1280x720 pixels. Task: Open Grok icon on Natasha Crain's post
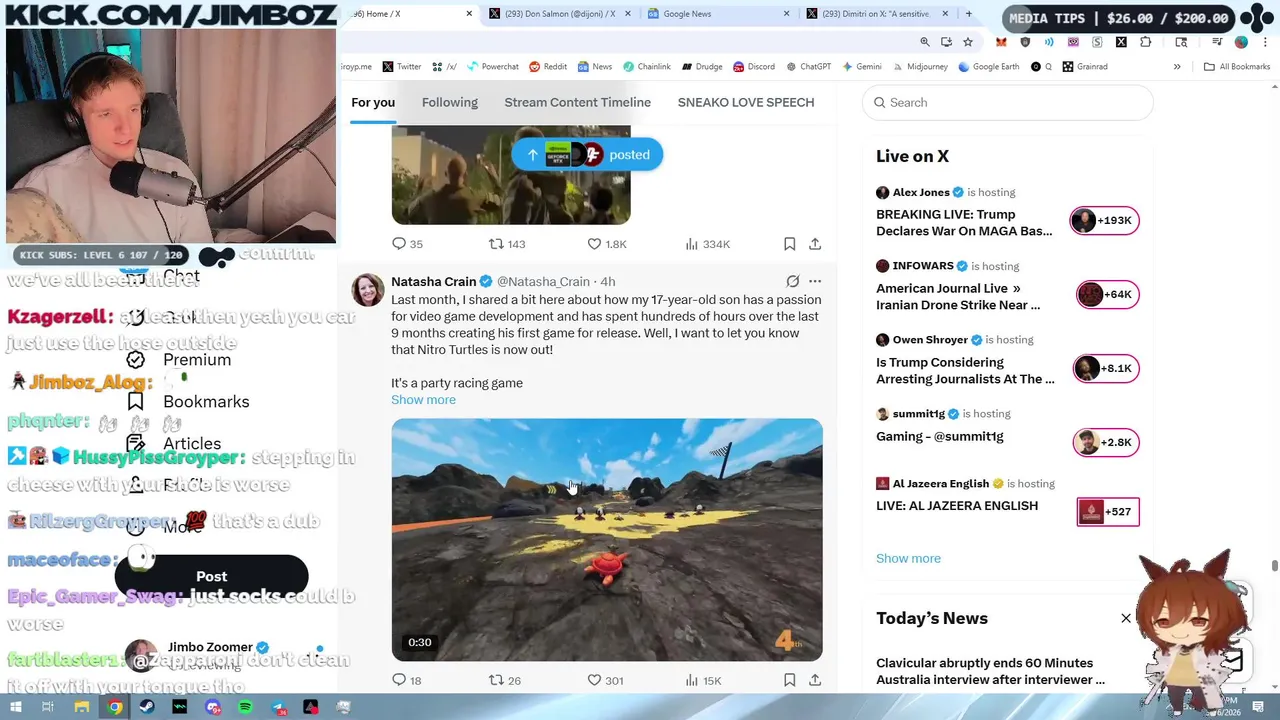pyautogui.click(x=792, y=282)
